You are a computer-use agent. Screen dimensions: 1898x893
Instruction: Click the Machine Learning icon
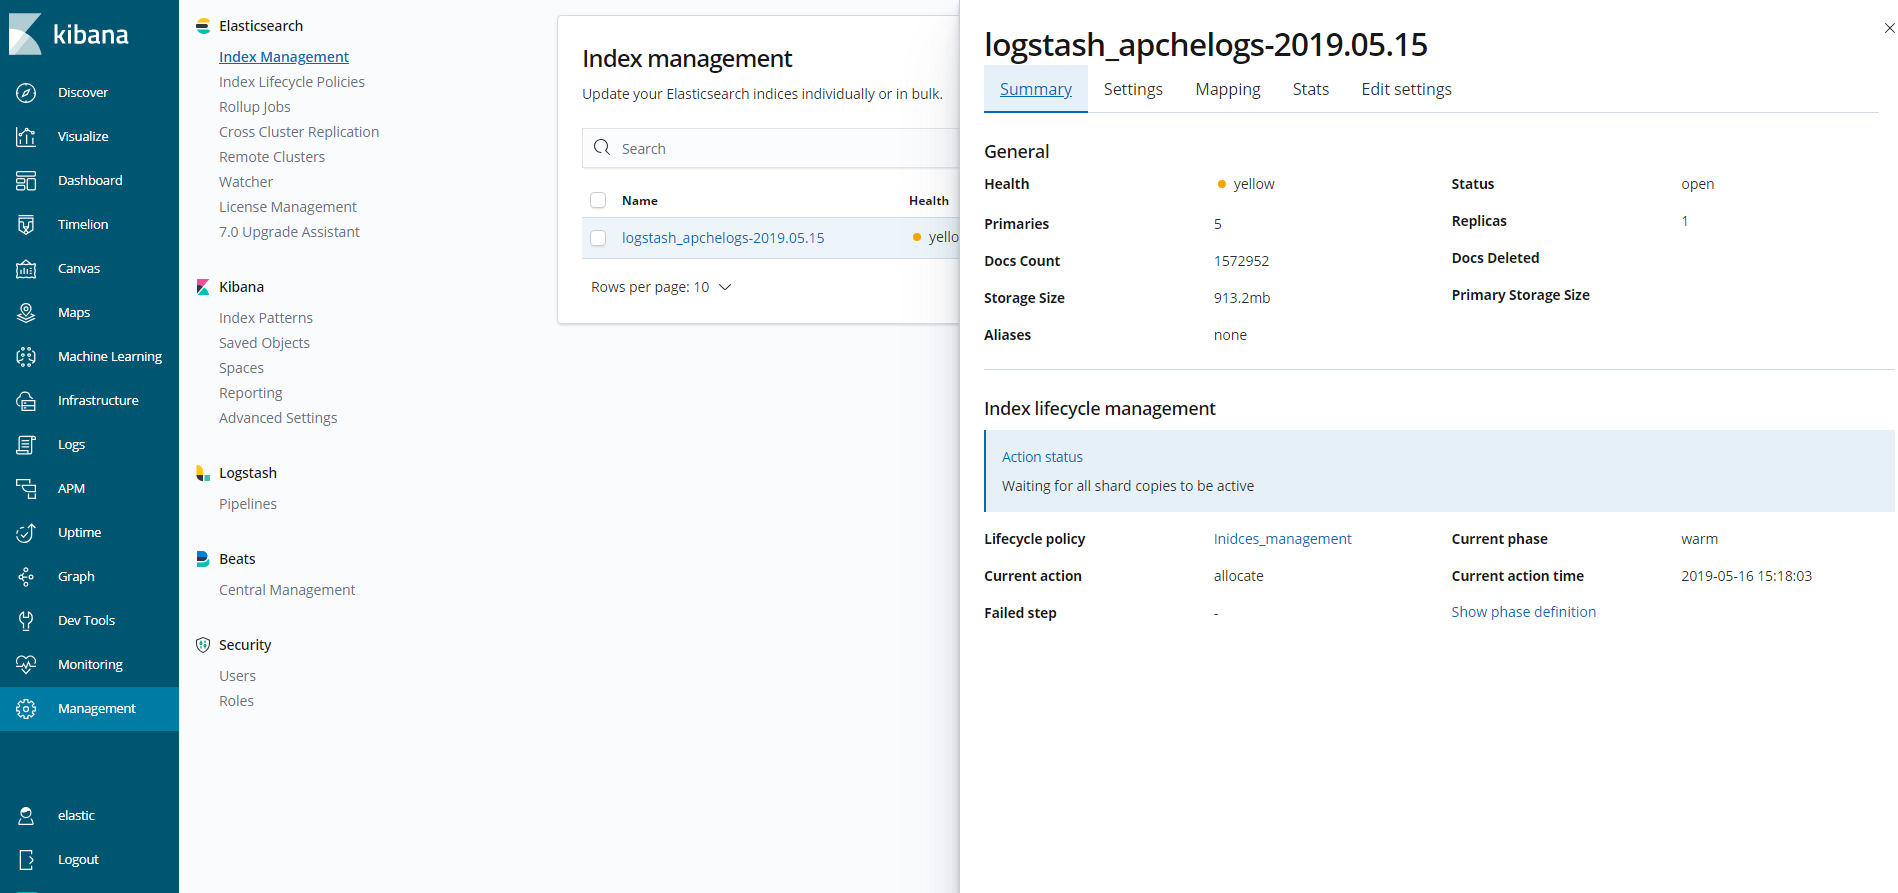point(26,357)
